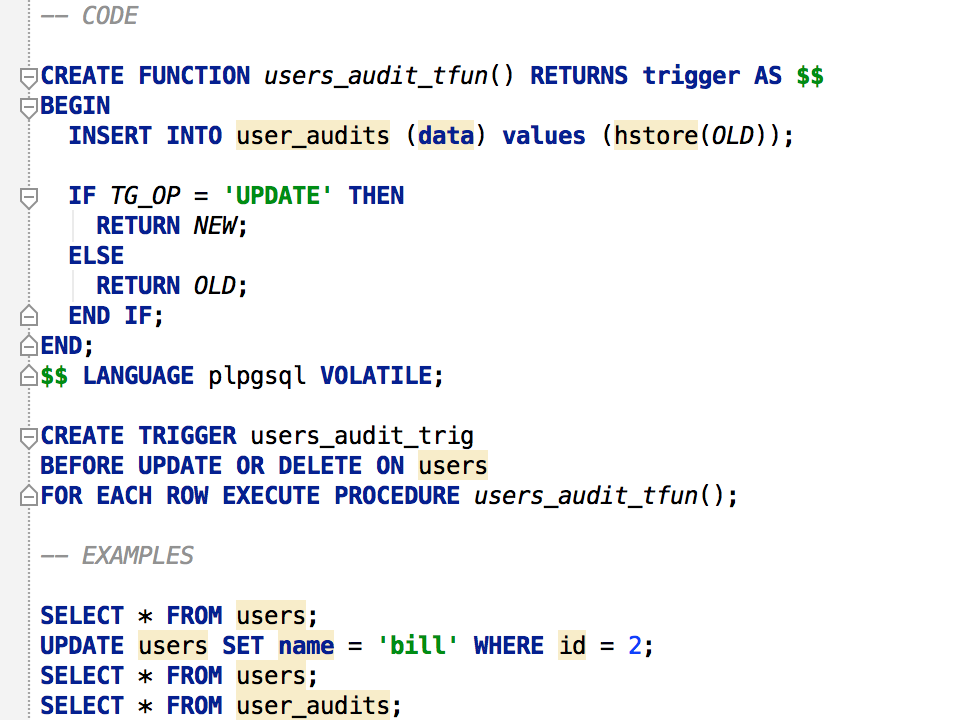Collapse the CREATE TRIGGER users_audit_trig block
The height and width of the screenshot is (720, 980).
(x=28, y=436)
